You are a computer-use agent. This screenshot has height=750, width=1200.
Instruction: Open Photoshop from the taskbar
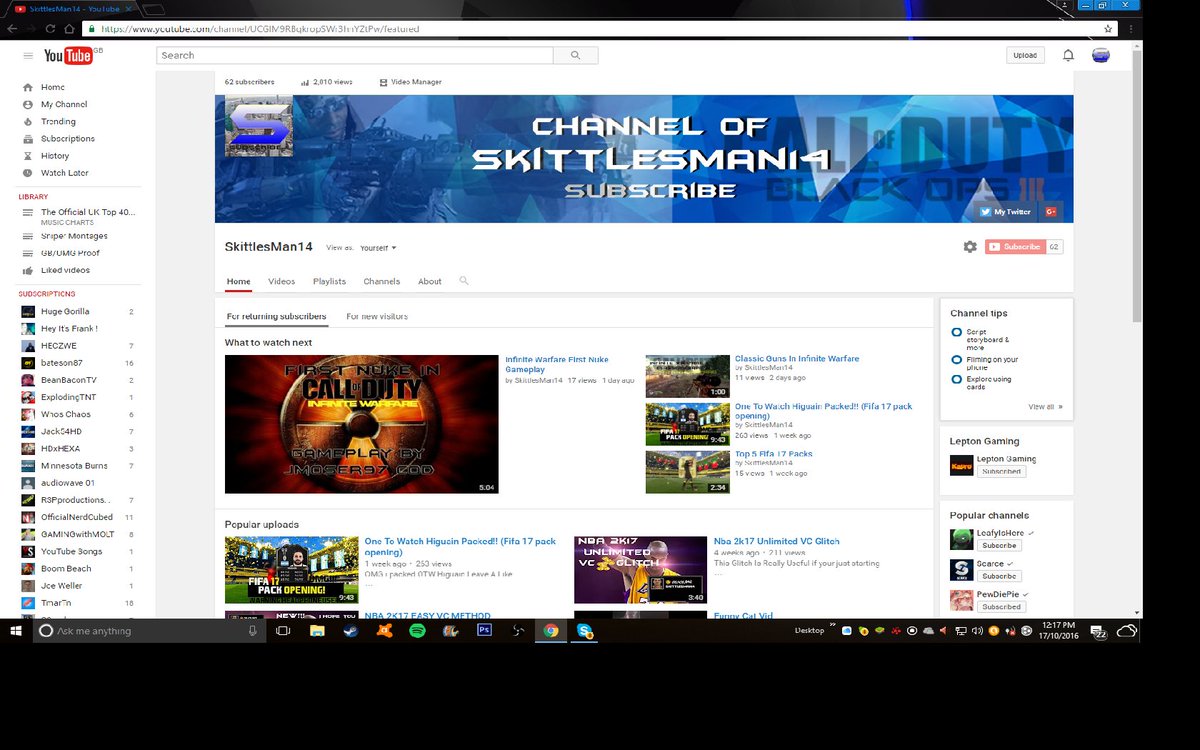tap(485, 631)
